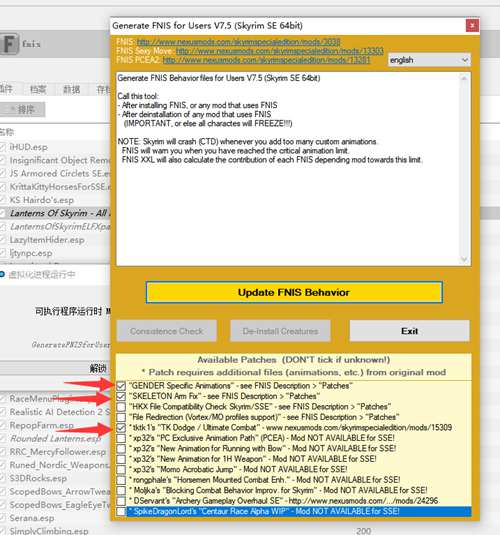Open the FNIS Sexy Move nexusmods link
The image size is (500, 535).
pos(280,51)
